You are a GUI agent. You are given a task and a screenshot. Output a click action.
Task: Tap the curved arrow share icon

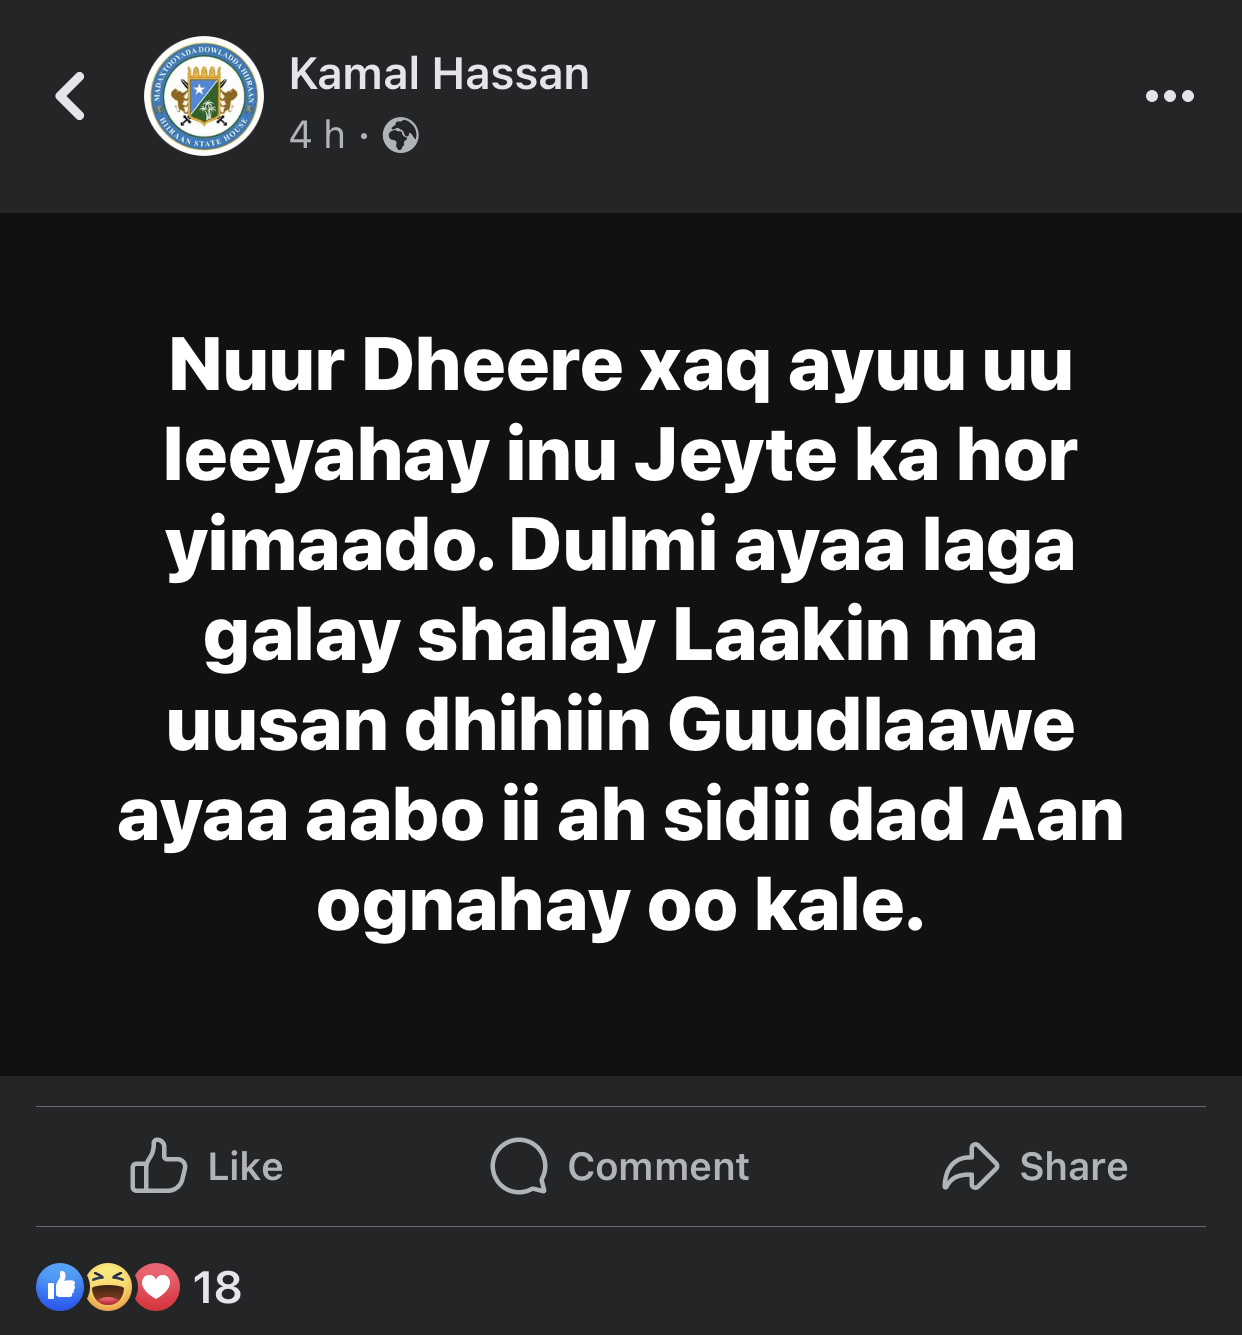970,1166
